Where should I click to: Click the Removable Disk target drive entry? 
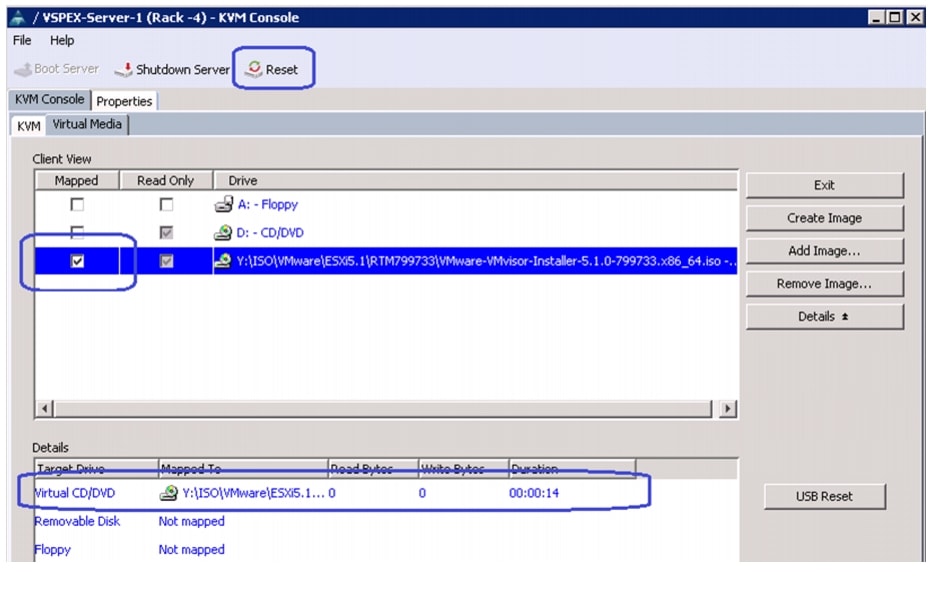click(x=77, y=521)
